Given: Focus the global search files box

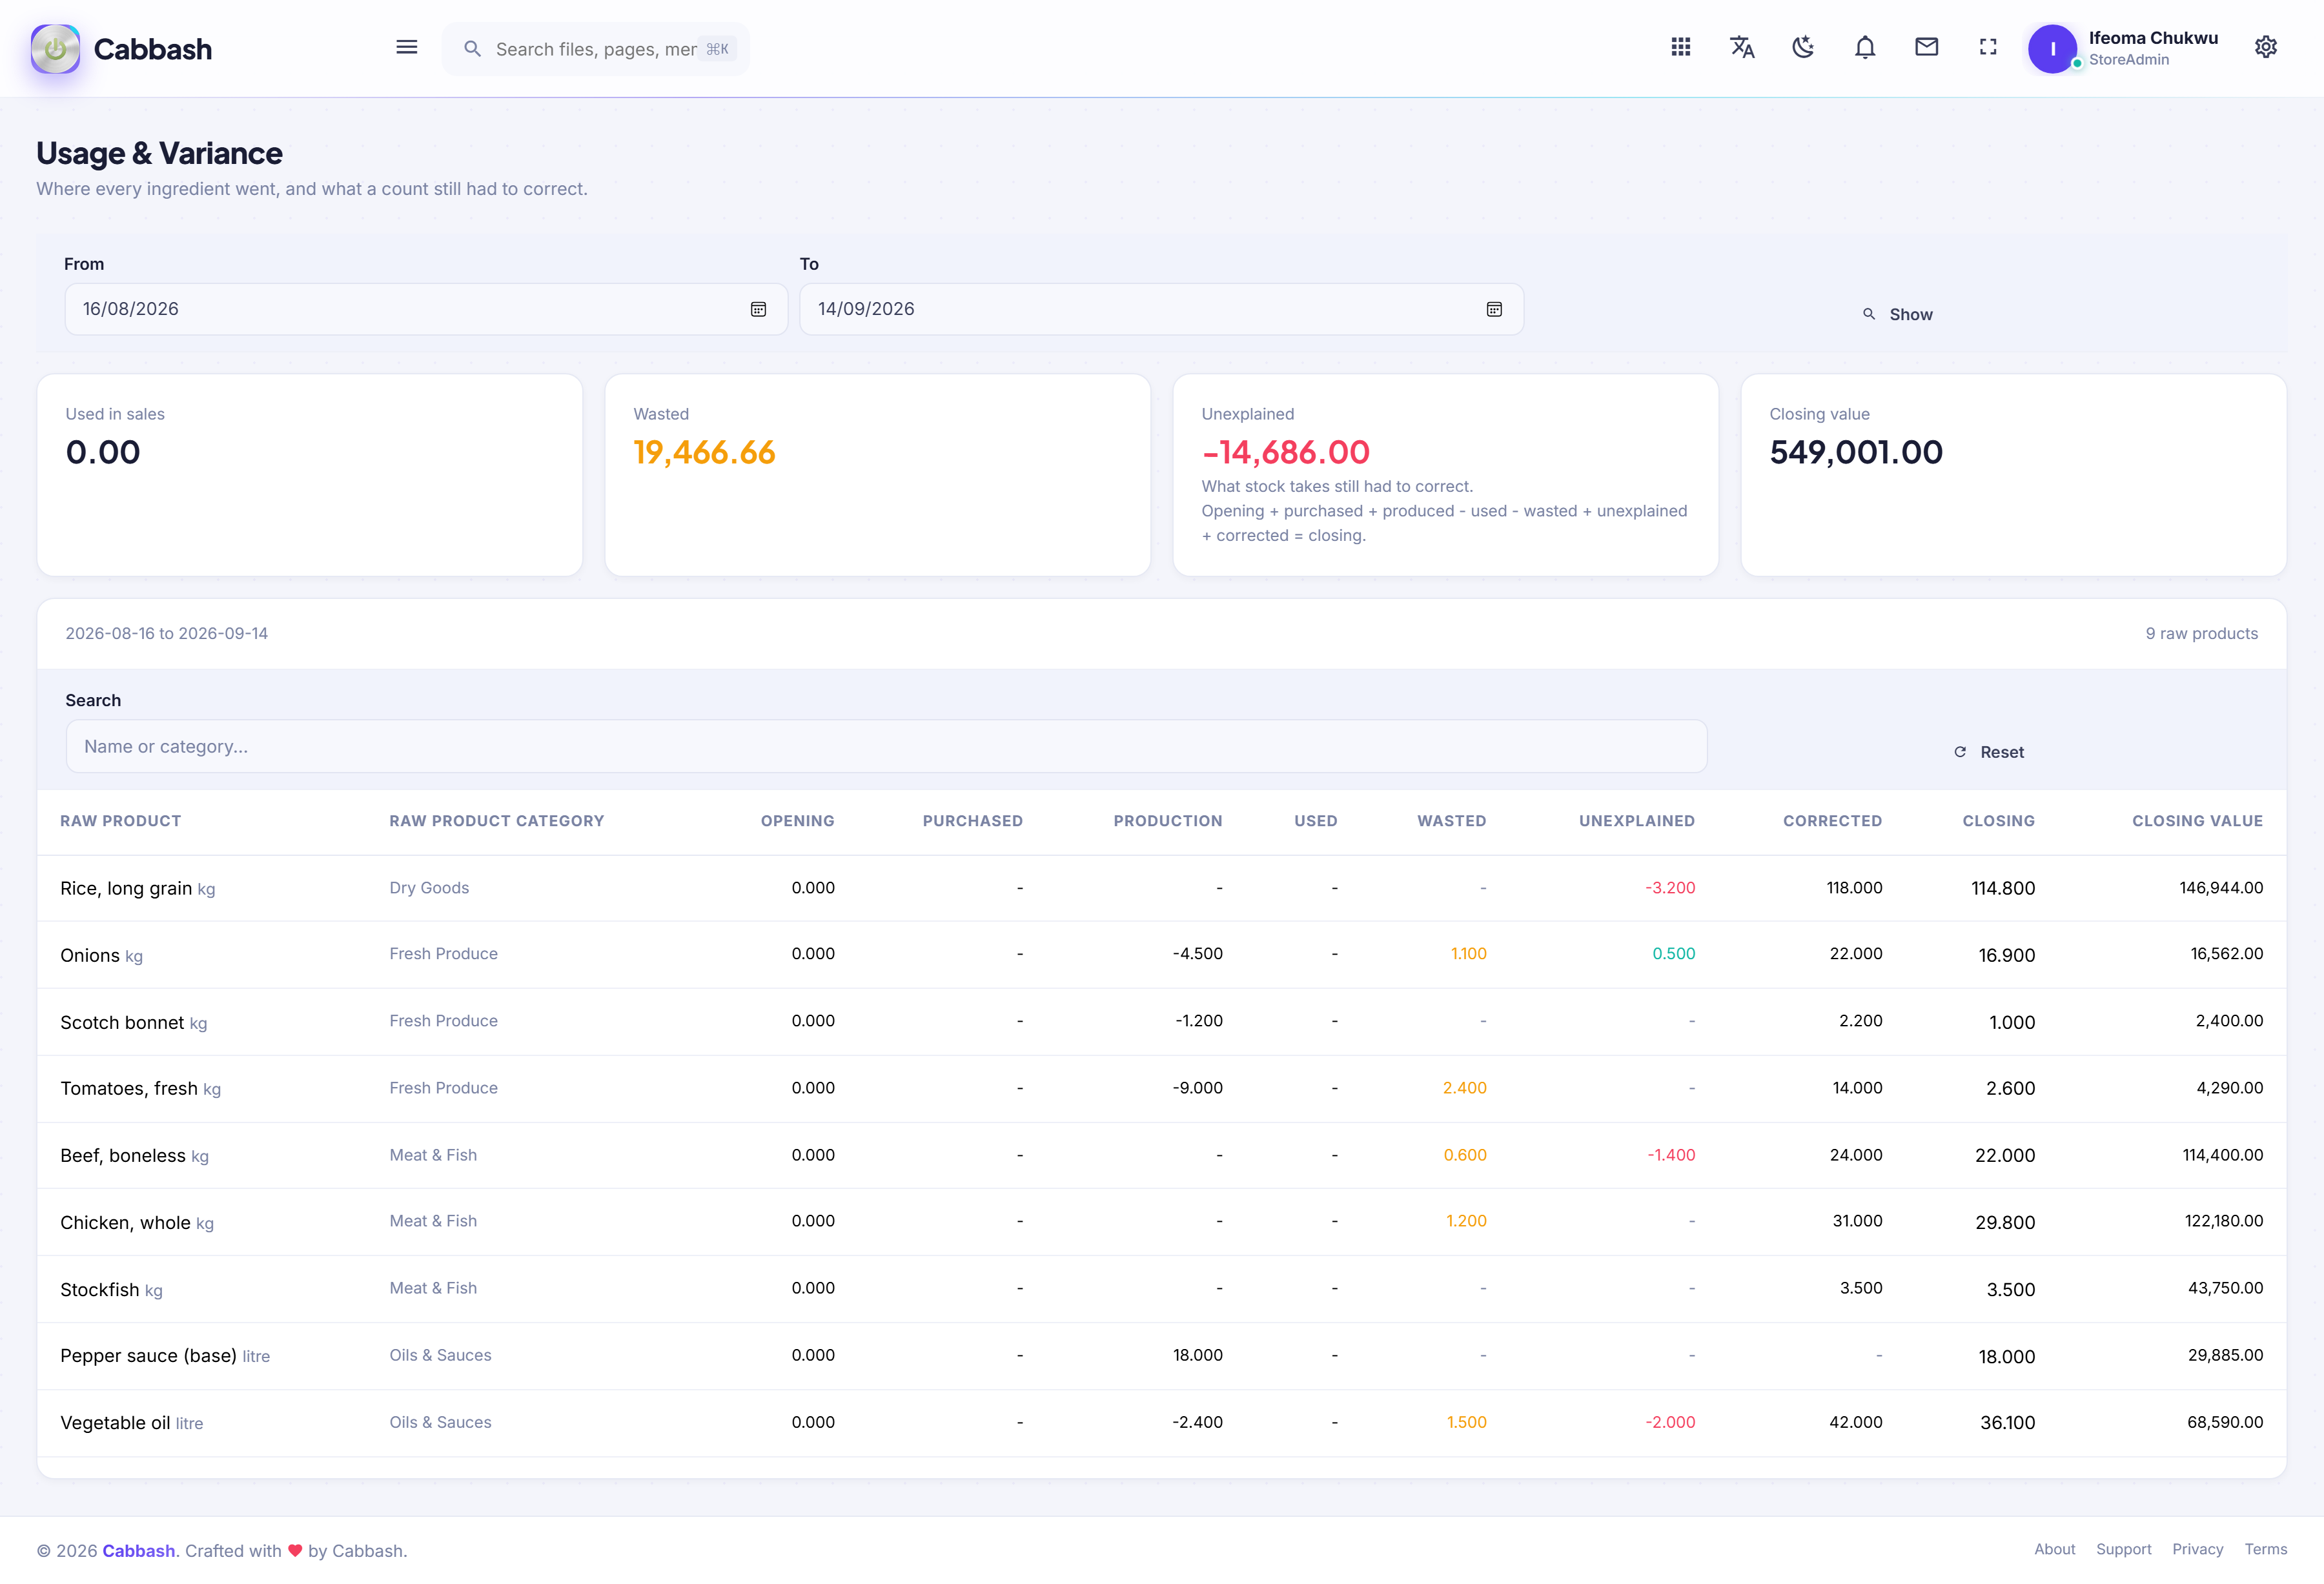Looking at the screenshot, I should (596, 49).
